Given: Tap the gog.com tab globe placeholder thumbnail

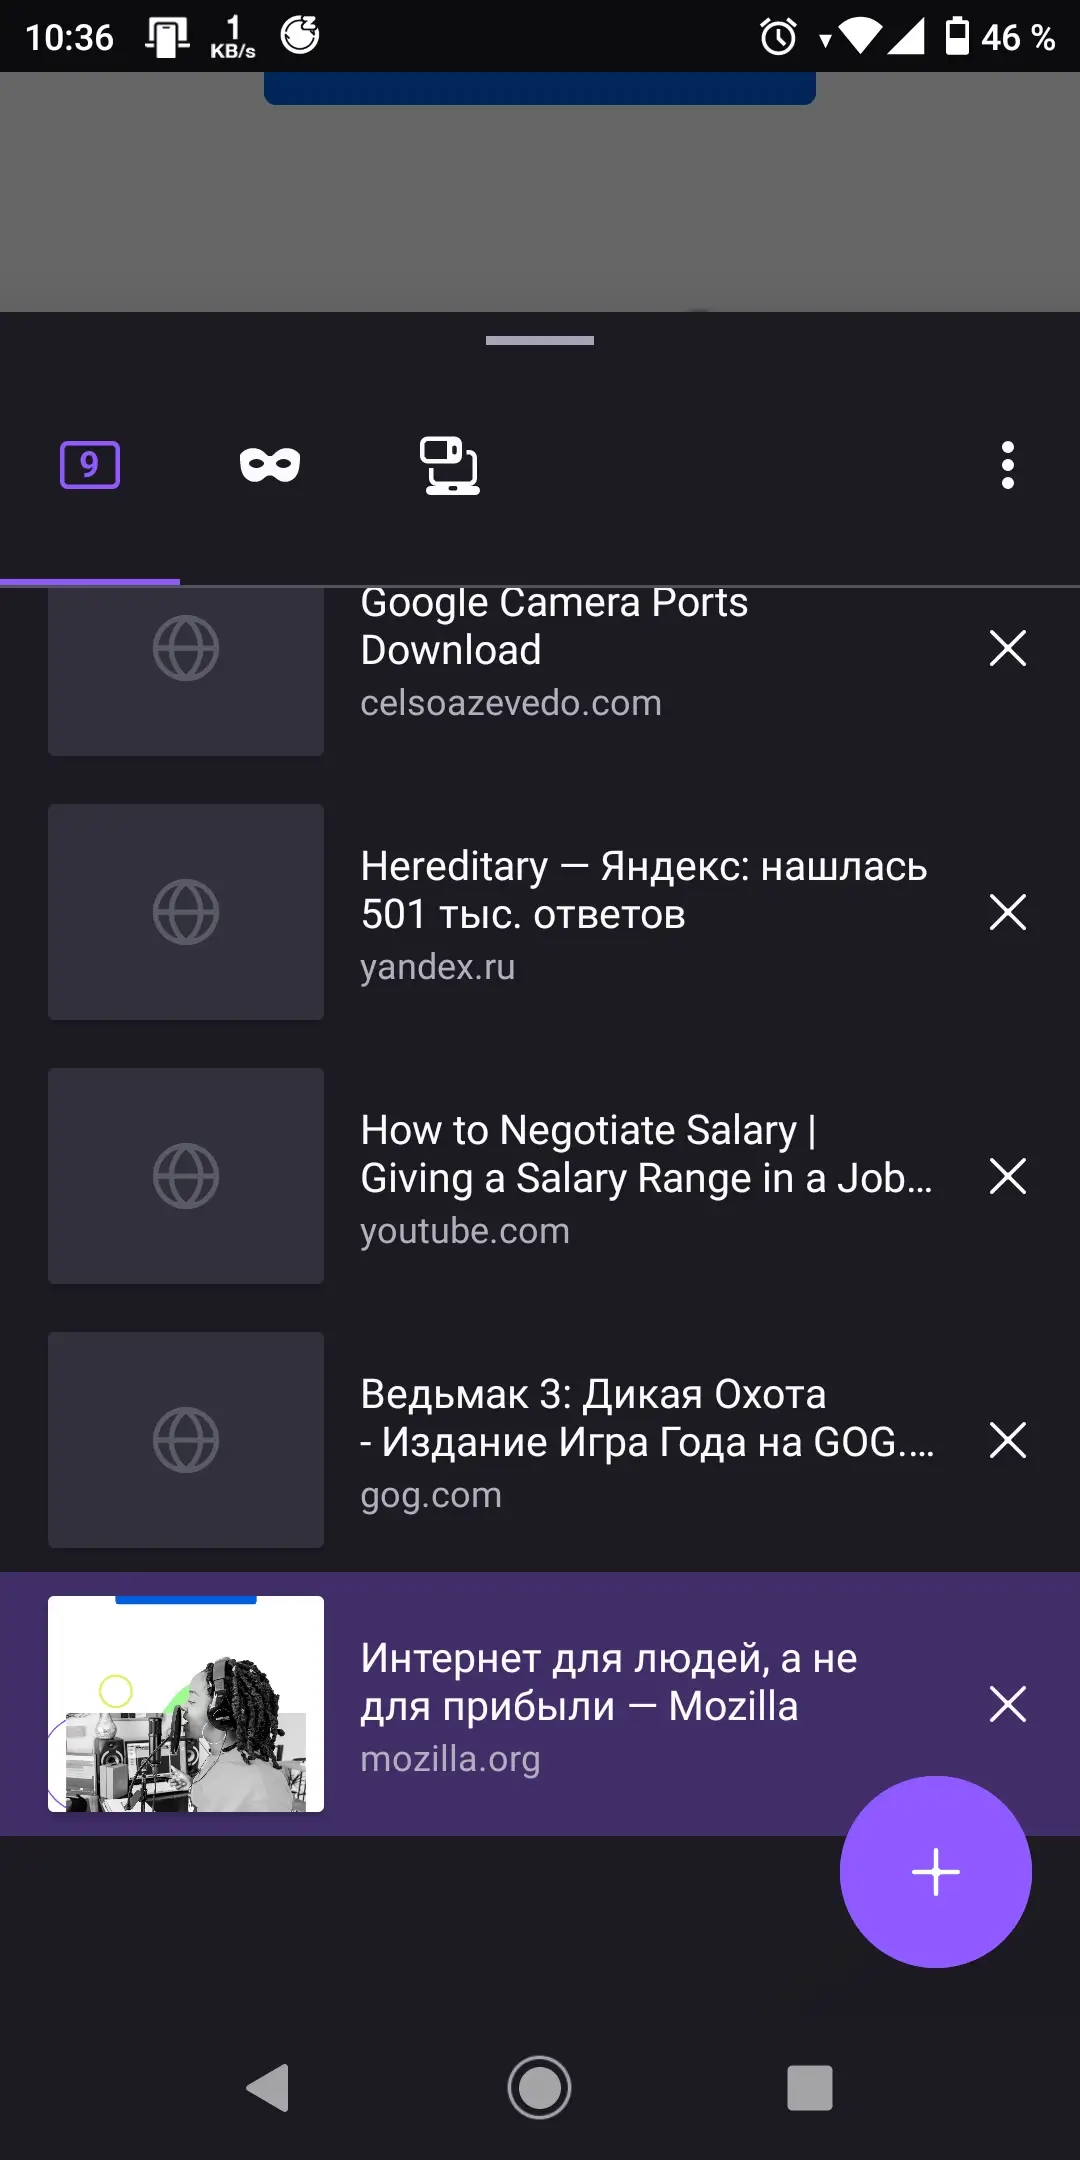Looking at the screenshot, I should 186,1440.
